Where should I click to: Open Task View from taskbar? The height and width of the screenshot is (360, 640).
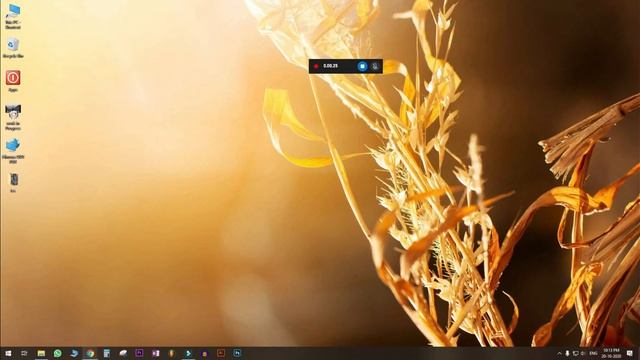(24, 353)
